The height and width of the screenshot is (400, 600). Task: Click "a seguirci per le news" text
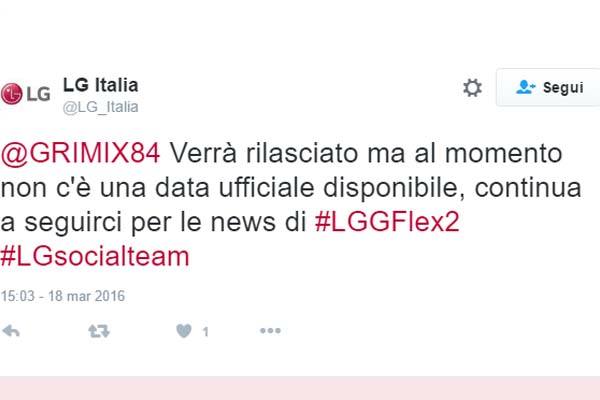tap(137, 222)
